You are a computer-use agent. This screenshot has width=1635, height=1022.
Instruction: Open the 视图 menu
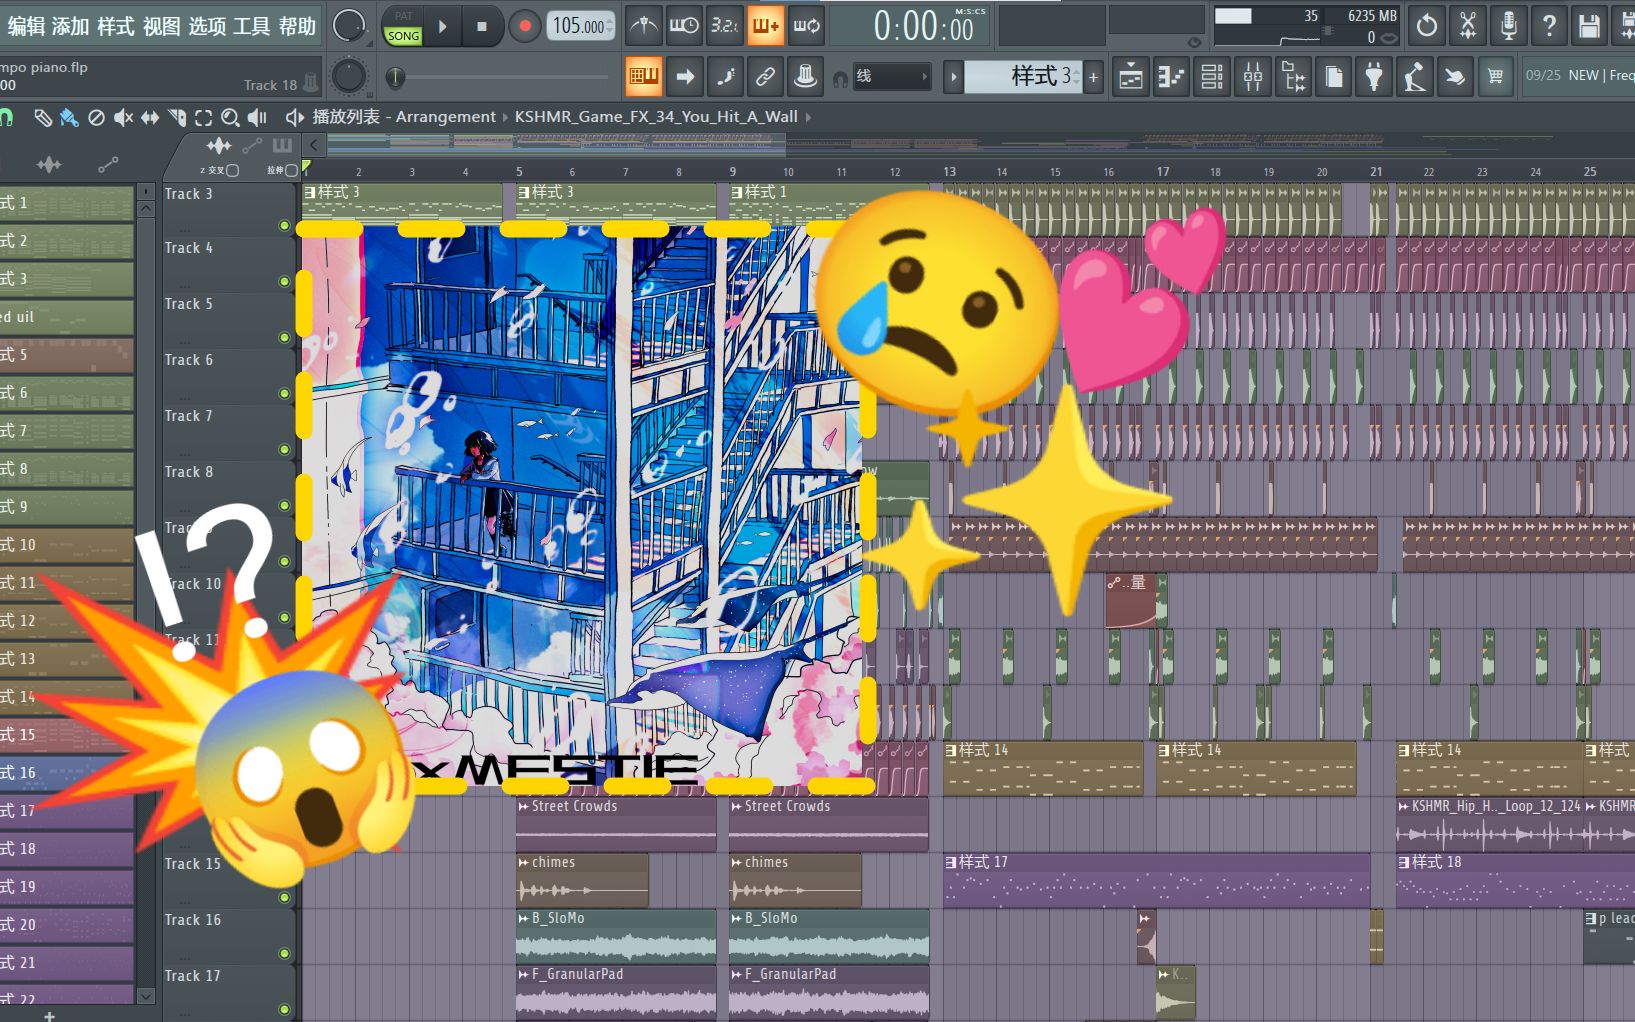tap(161, 26)
